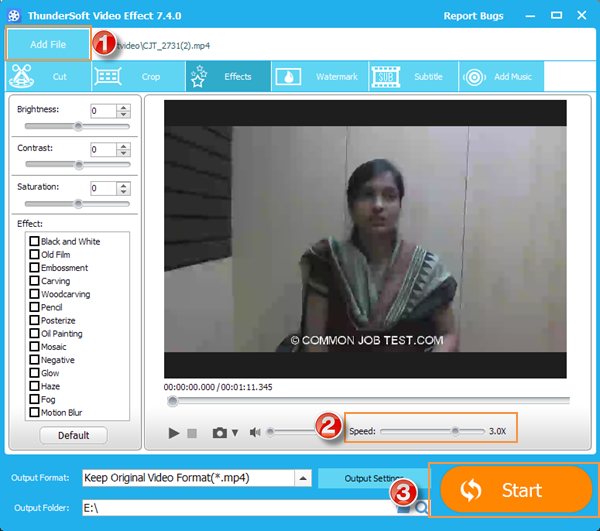The width and height of the screenshot is (600, 531).
Task: Enable the Black and White effect
Action: pos(35,242)
